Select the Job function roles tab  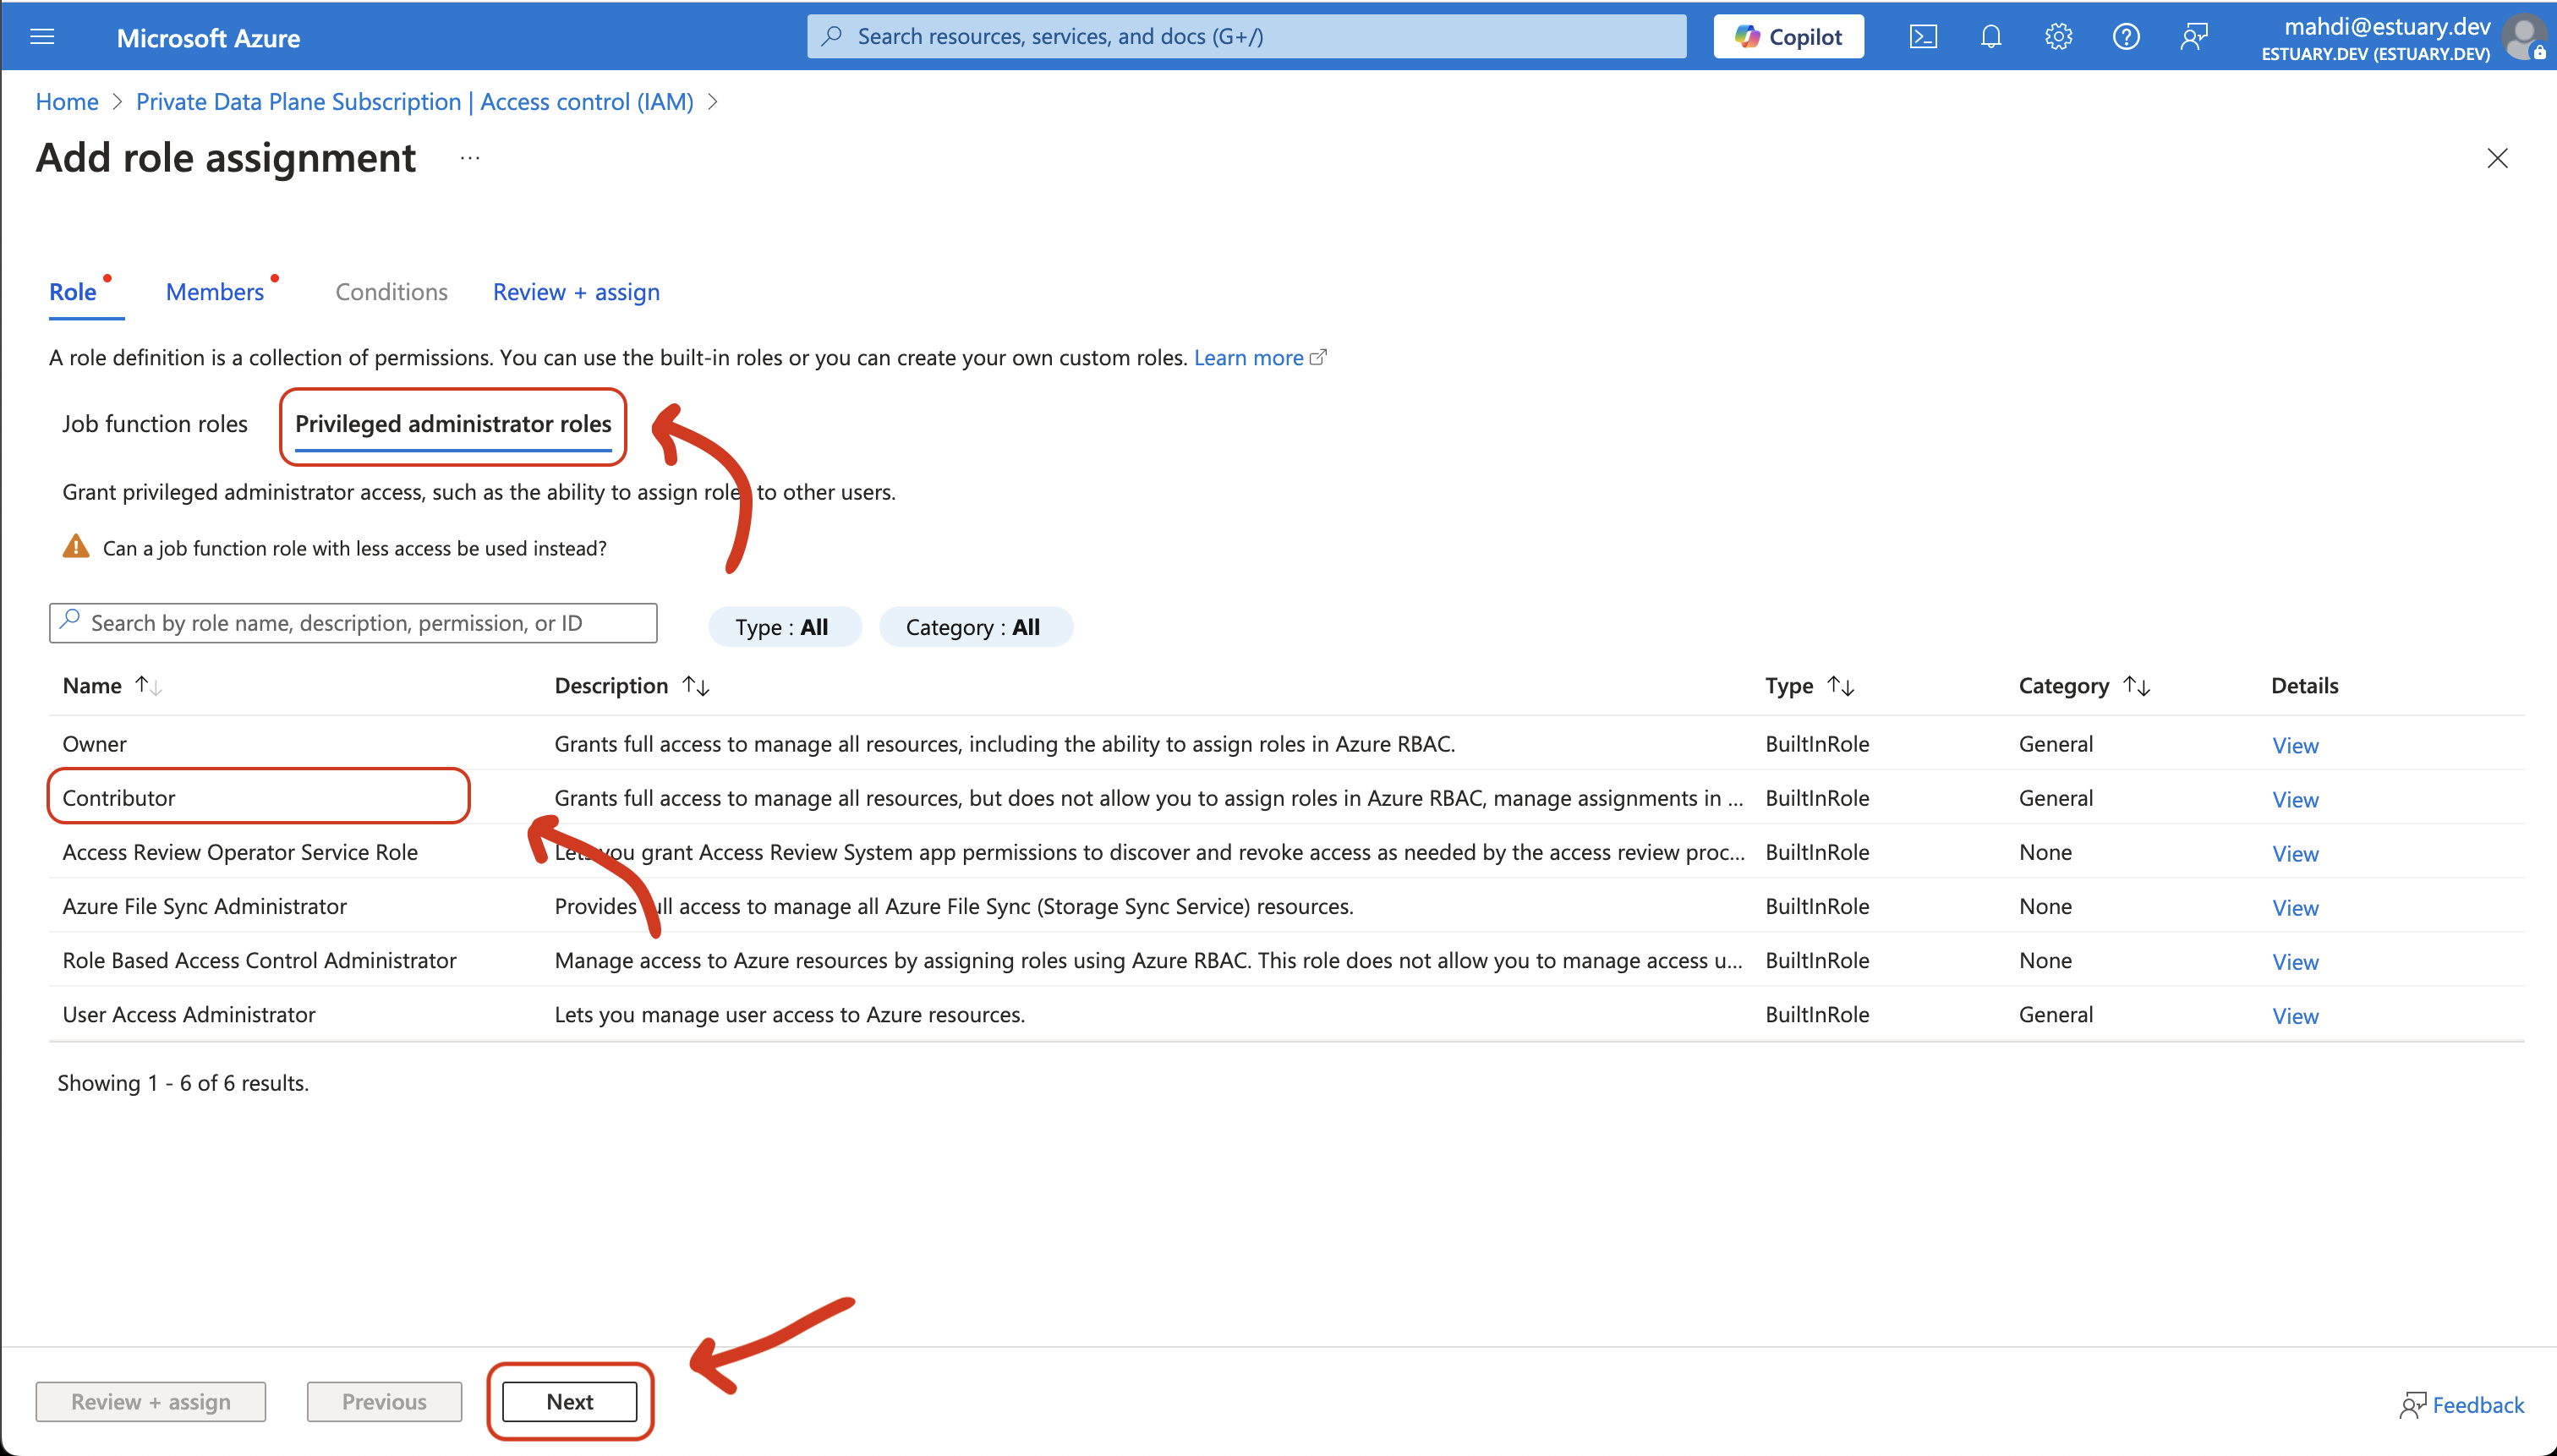click(155, 424)
